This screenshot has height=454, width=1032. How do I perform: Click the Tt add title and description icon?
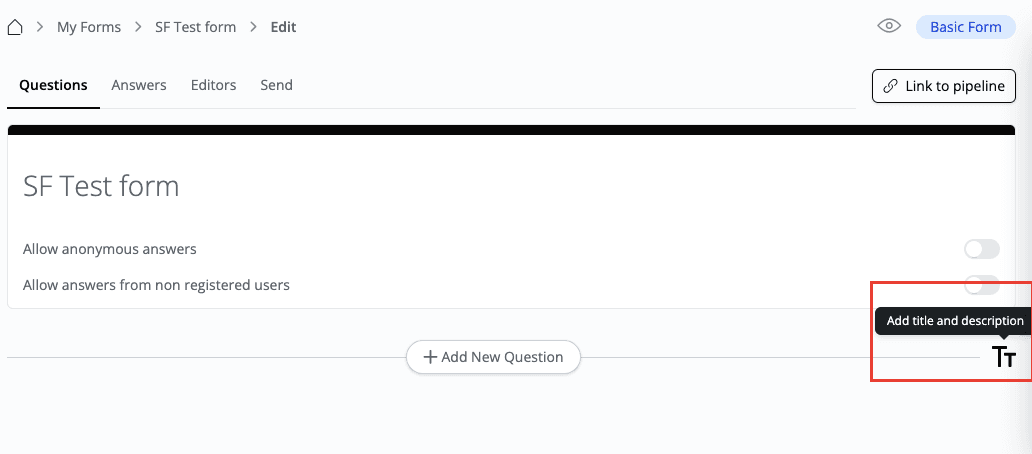1004,357
